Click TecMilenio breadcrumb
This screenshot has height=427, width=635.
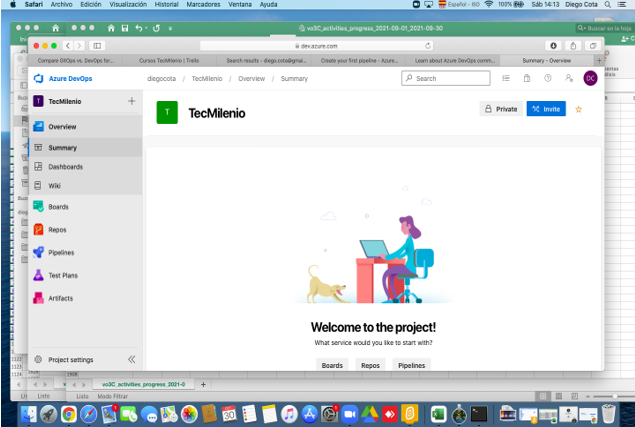tap(207, 79)
